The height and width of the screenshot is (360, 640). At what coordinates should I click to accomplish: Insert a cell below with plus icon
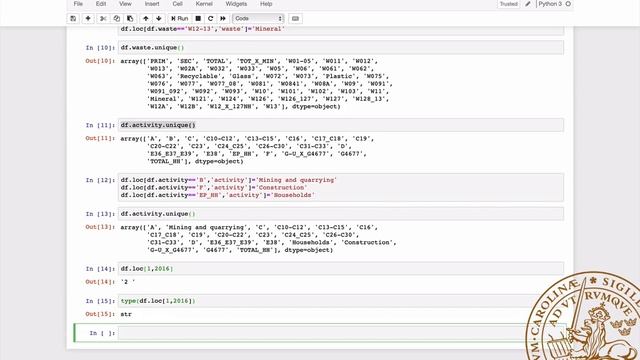click(88, 18)
